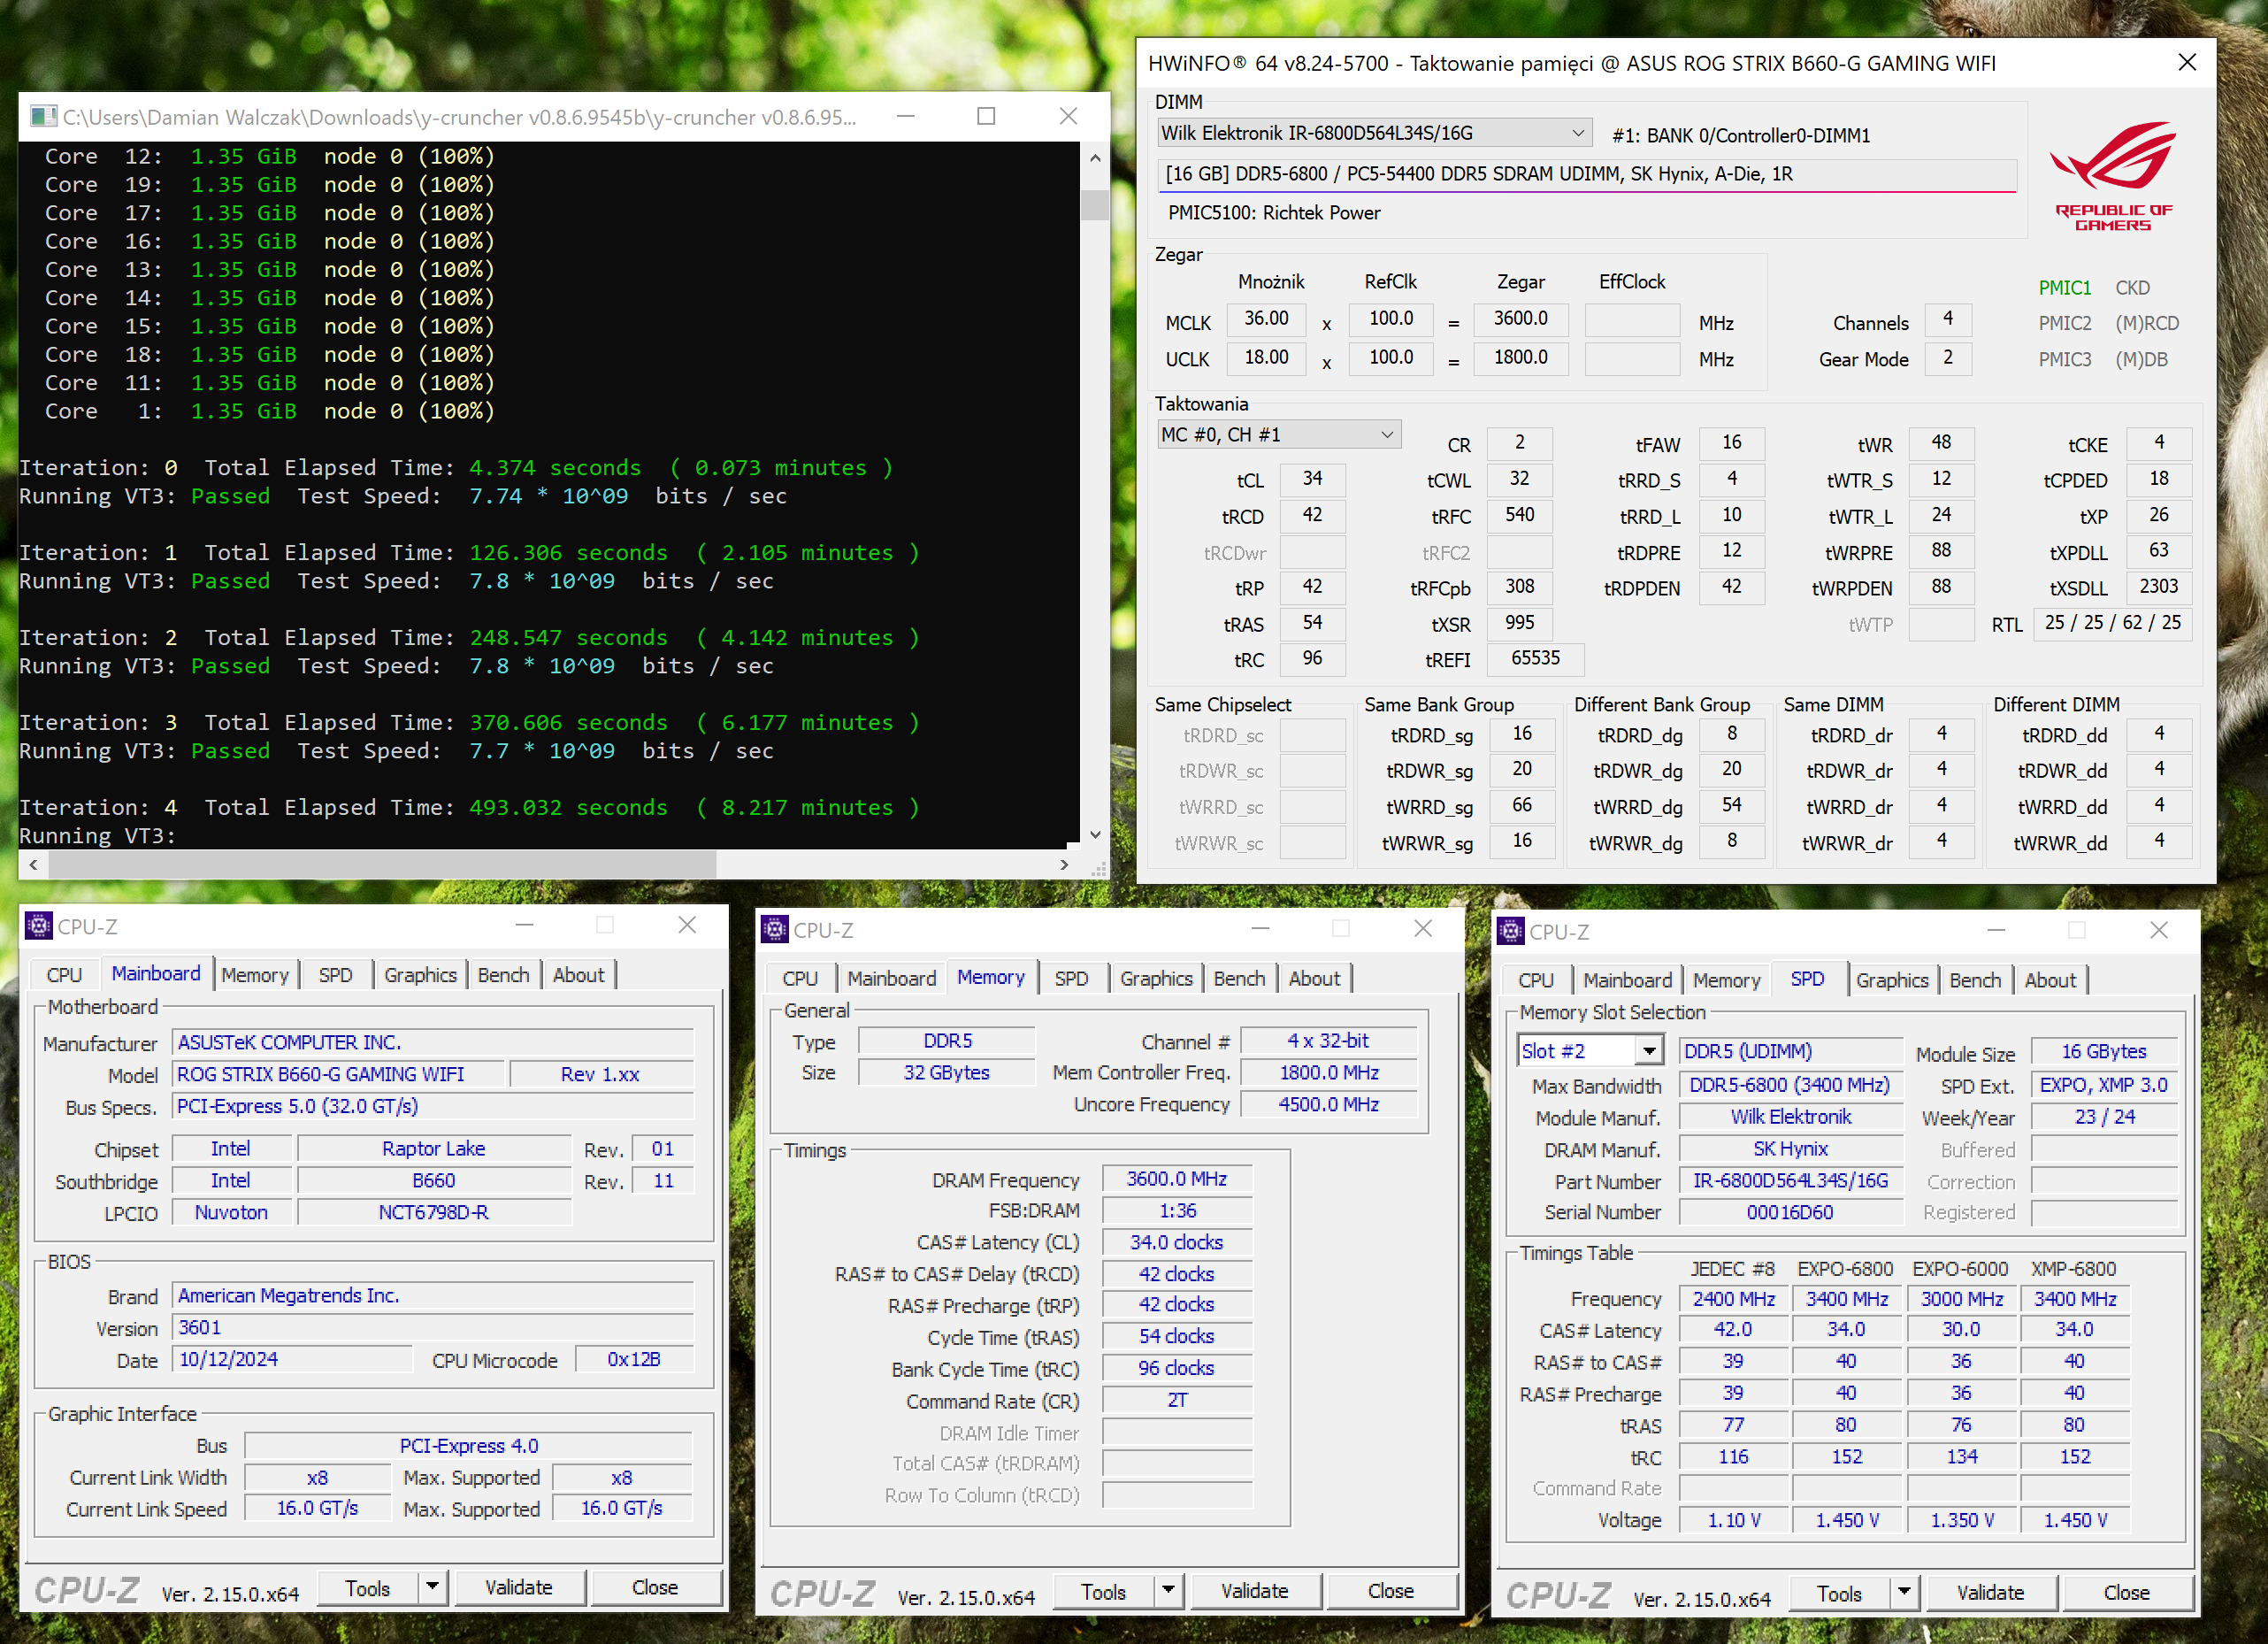This screenshot has height=1644, width=2268.
Task: Click console scroll-up arrow
Action: tap(1095, 158)
